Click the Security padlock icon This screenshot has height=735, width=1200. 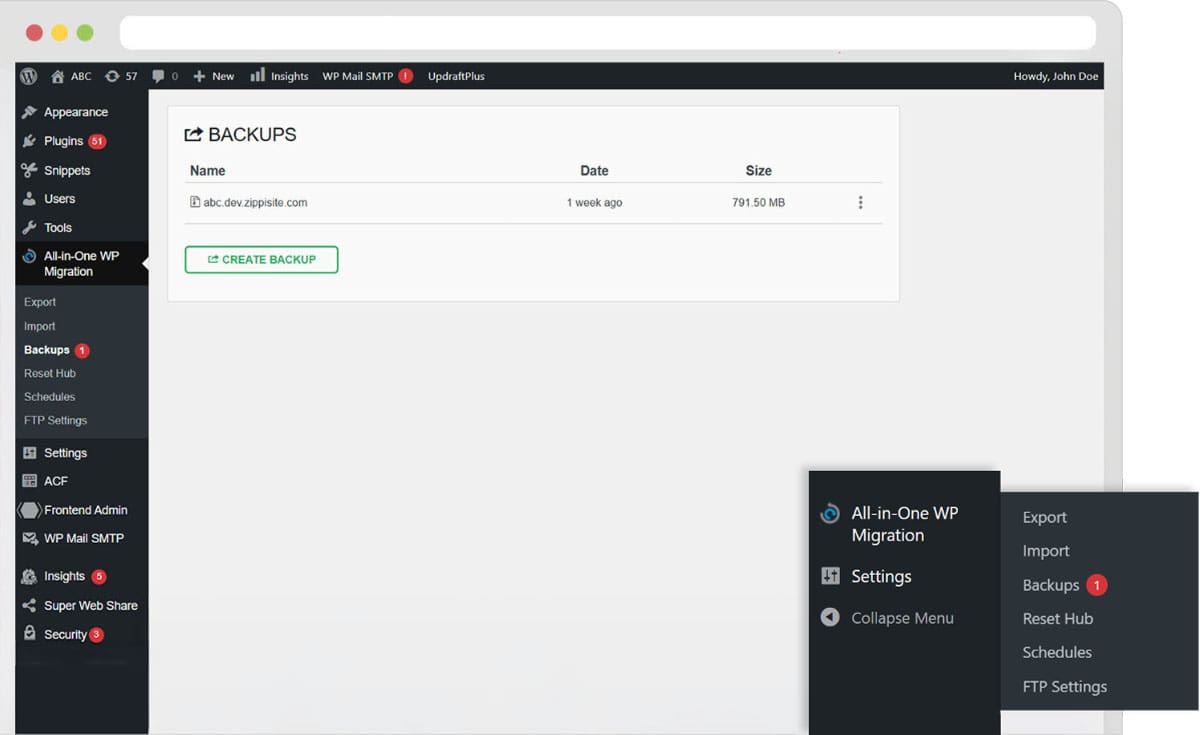29,634
